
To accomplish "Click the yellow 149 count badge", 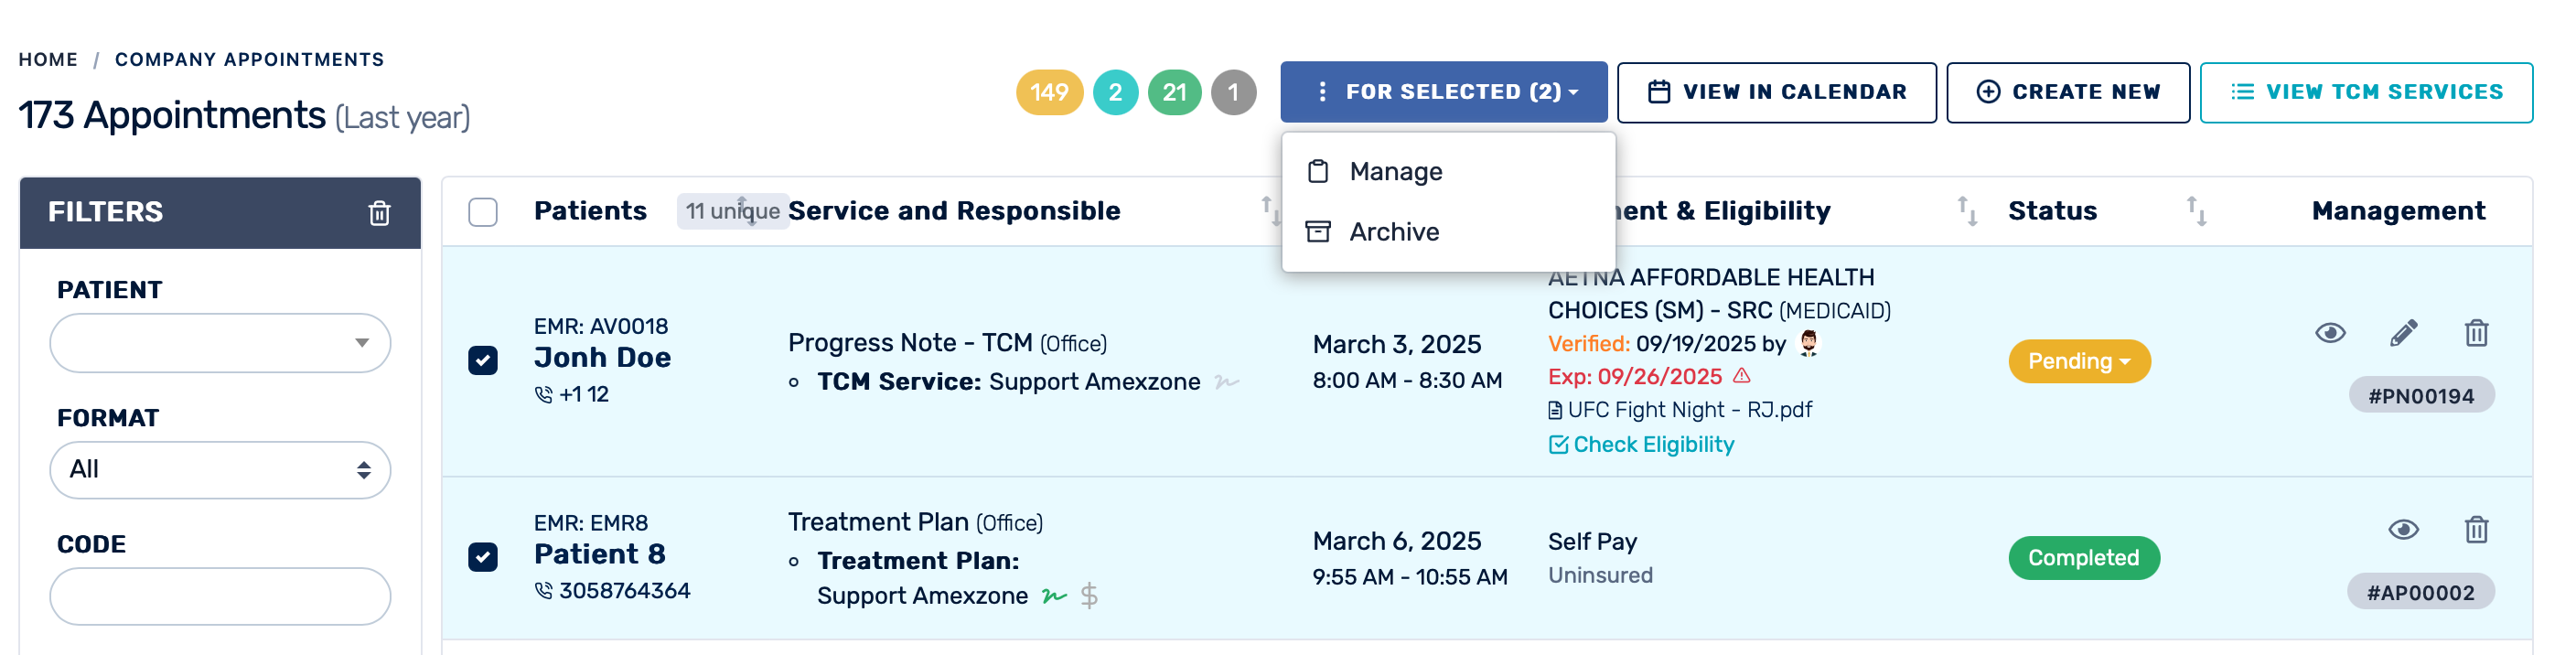I will click(x=1049, y=93).
